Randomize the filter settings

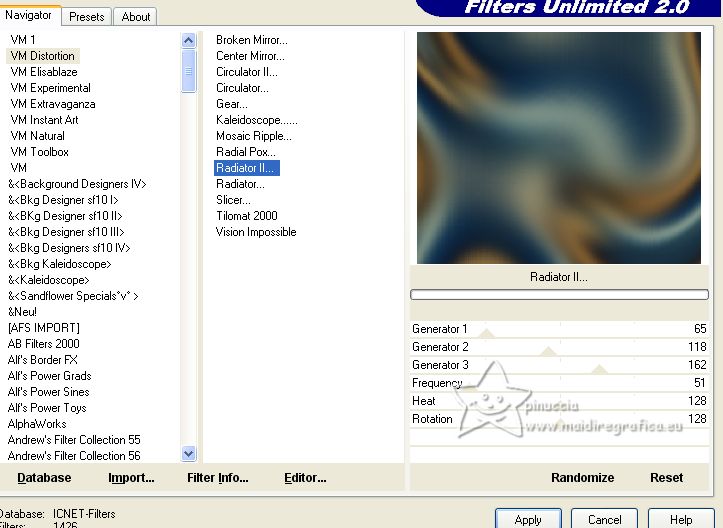coord(582,478)
